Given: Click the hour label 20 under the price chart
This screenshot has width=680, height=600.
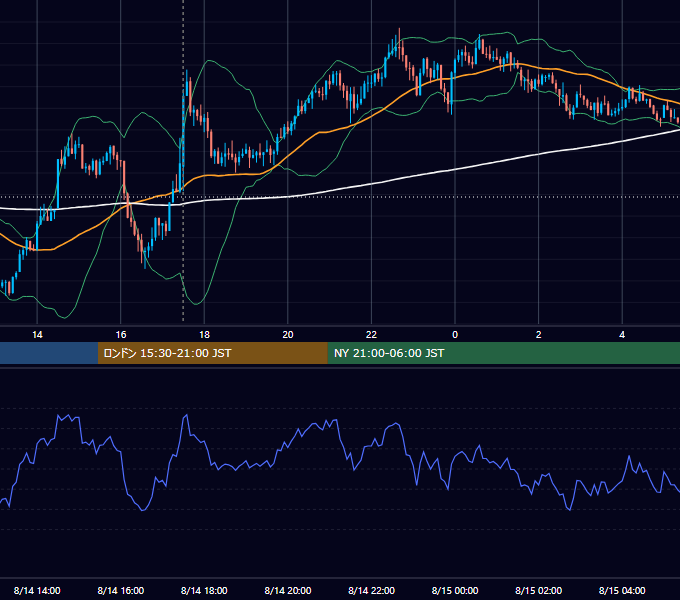Looking at the screenshot, I should coord(288,335).
